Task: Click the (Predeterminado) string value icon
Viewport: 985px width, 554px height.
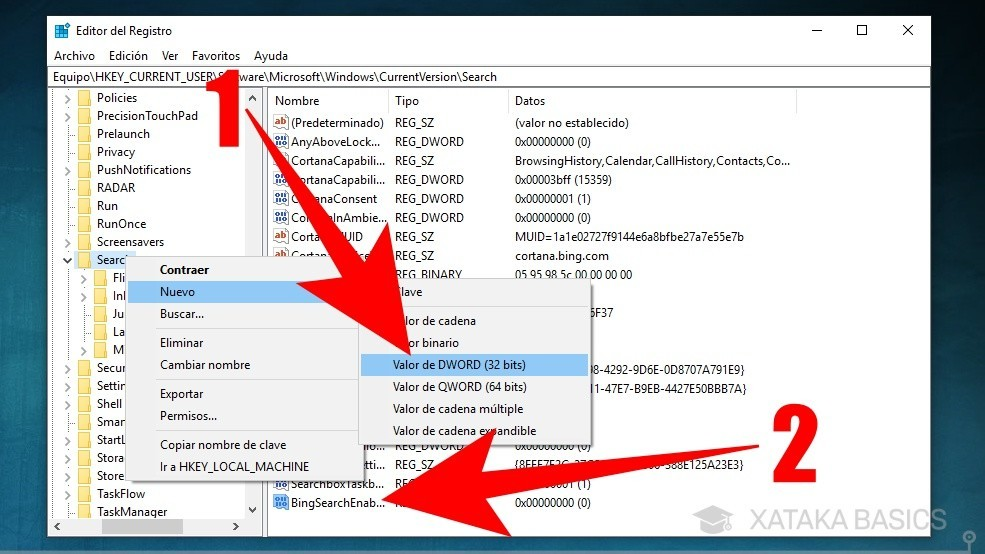Action: pos(281,122)
